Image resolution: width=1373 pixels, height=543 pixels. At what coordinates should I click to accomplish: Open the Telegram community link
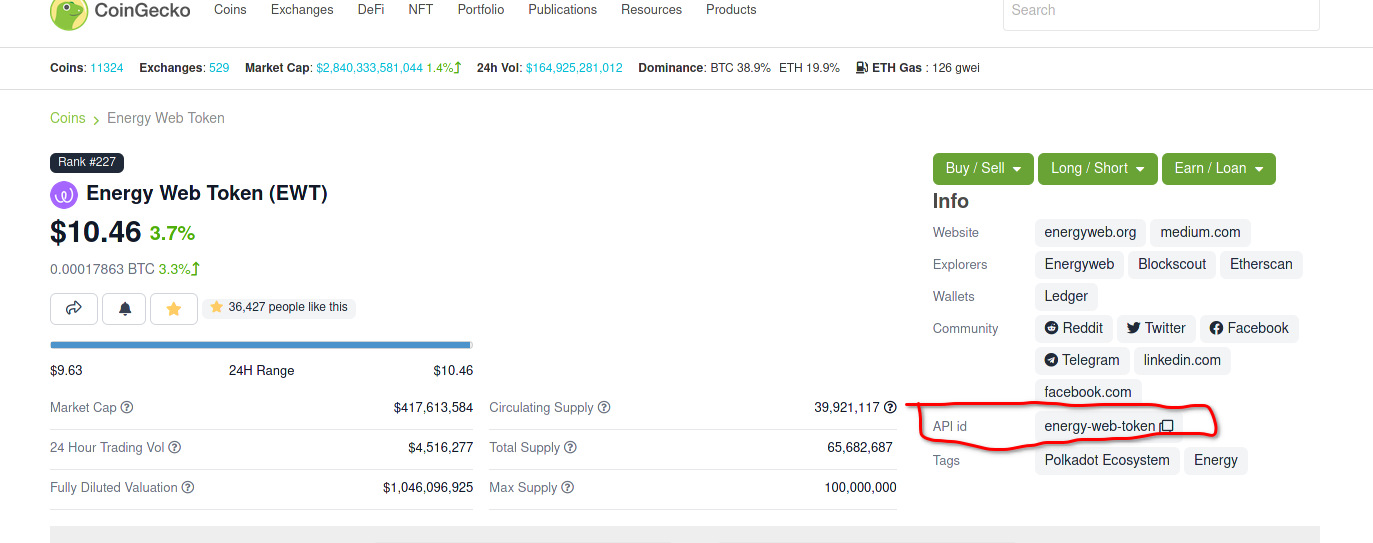[1082, 360]
